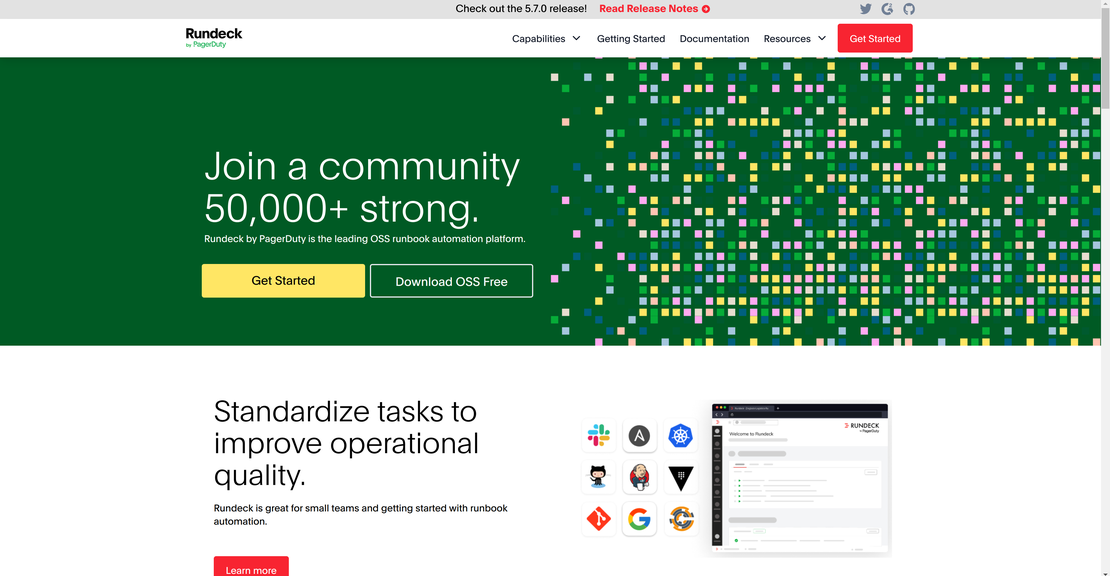This screenshot has height=576, width=1110.
Task: Open Documentation in the navigation
Action: 714,38
